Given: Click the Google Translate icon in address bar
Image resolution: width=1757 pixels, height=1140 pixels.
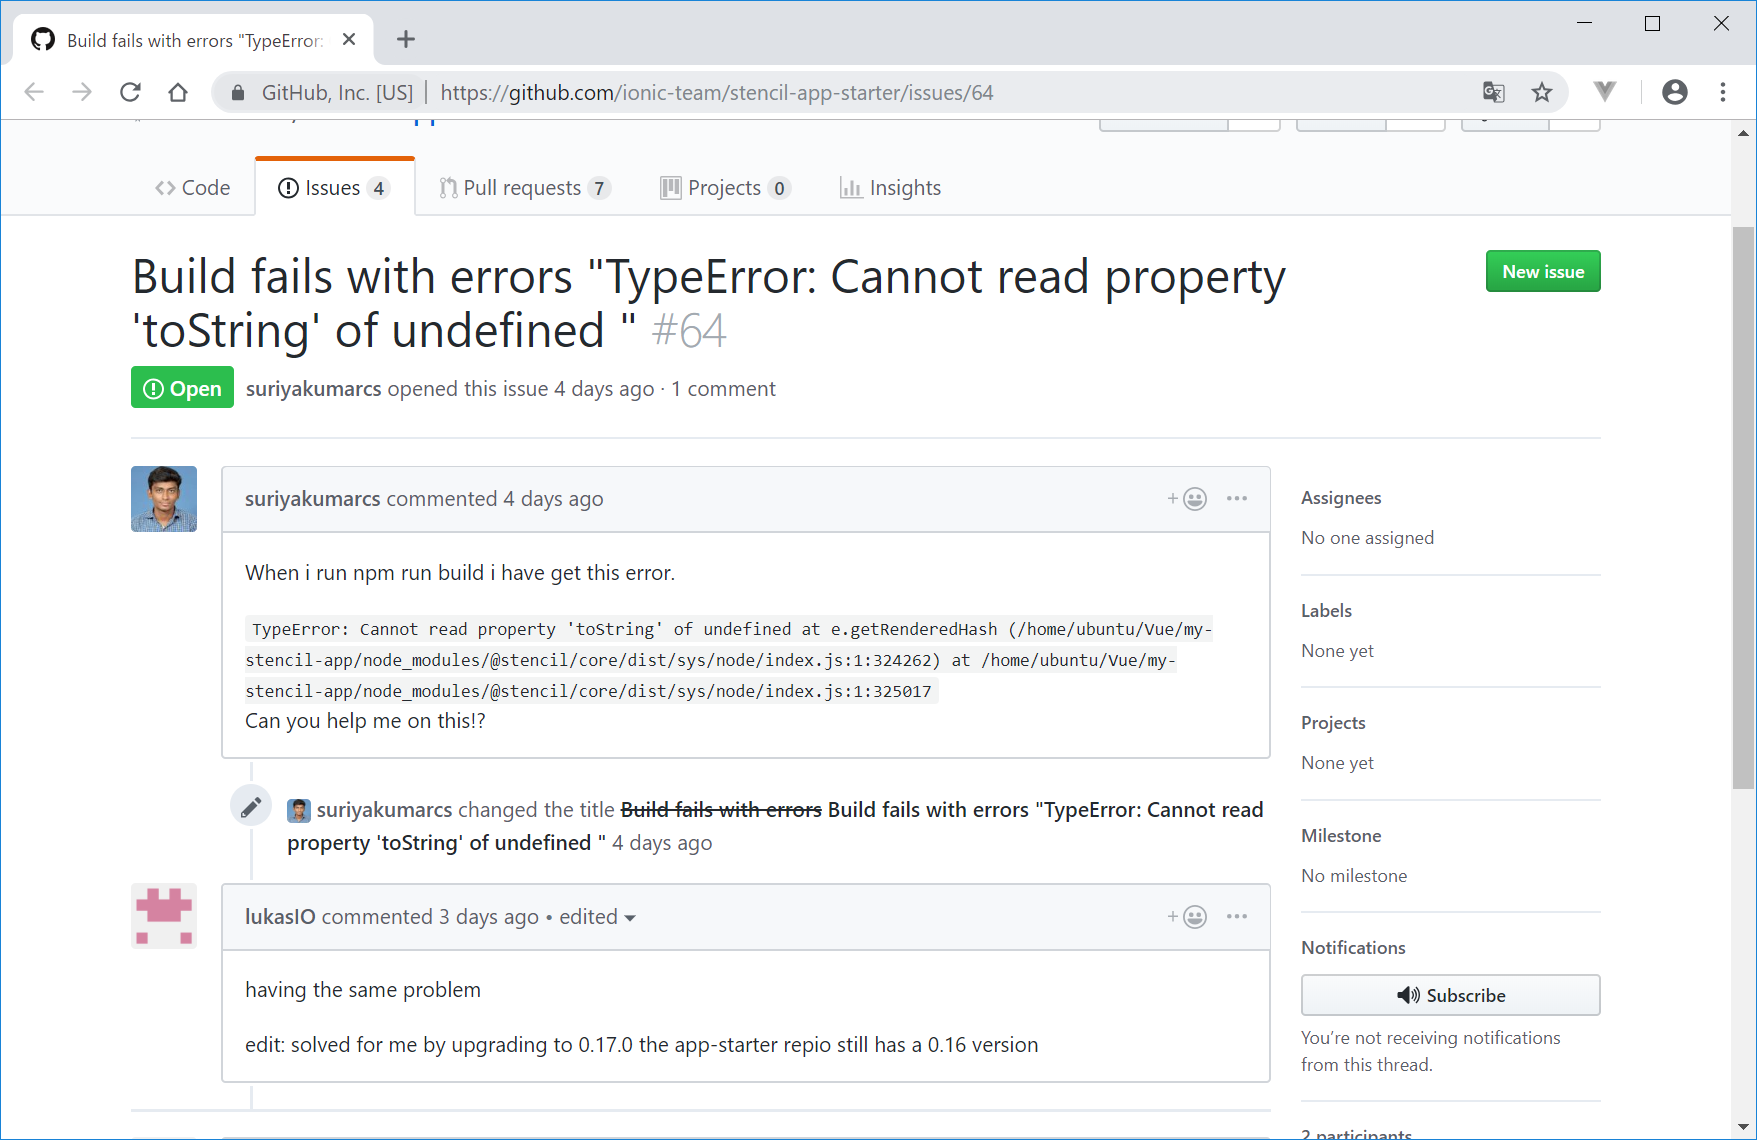Looking at the screenshot, I should pyautogui.click(x=1493, y=92).
